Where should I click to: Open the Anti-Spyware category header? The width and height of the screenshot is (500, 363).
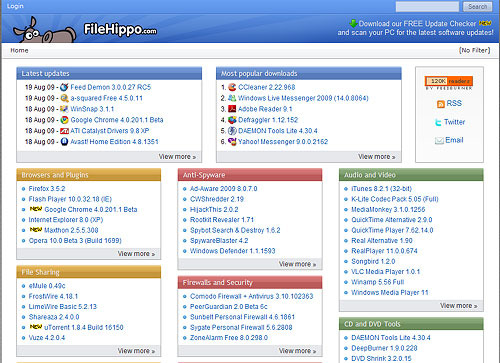click(204, 175)
